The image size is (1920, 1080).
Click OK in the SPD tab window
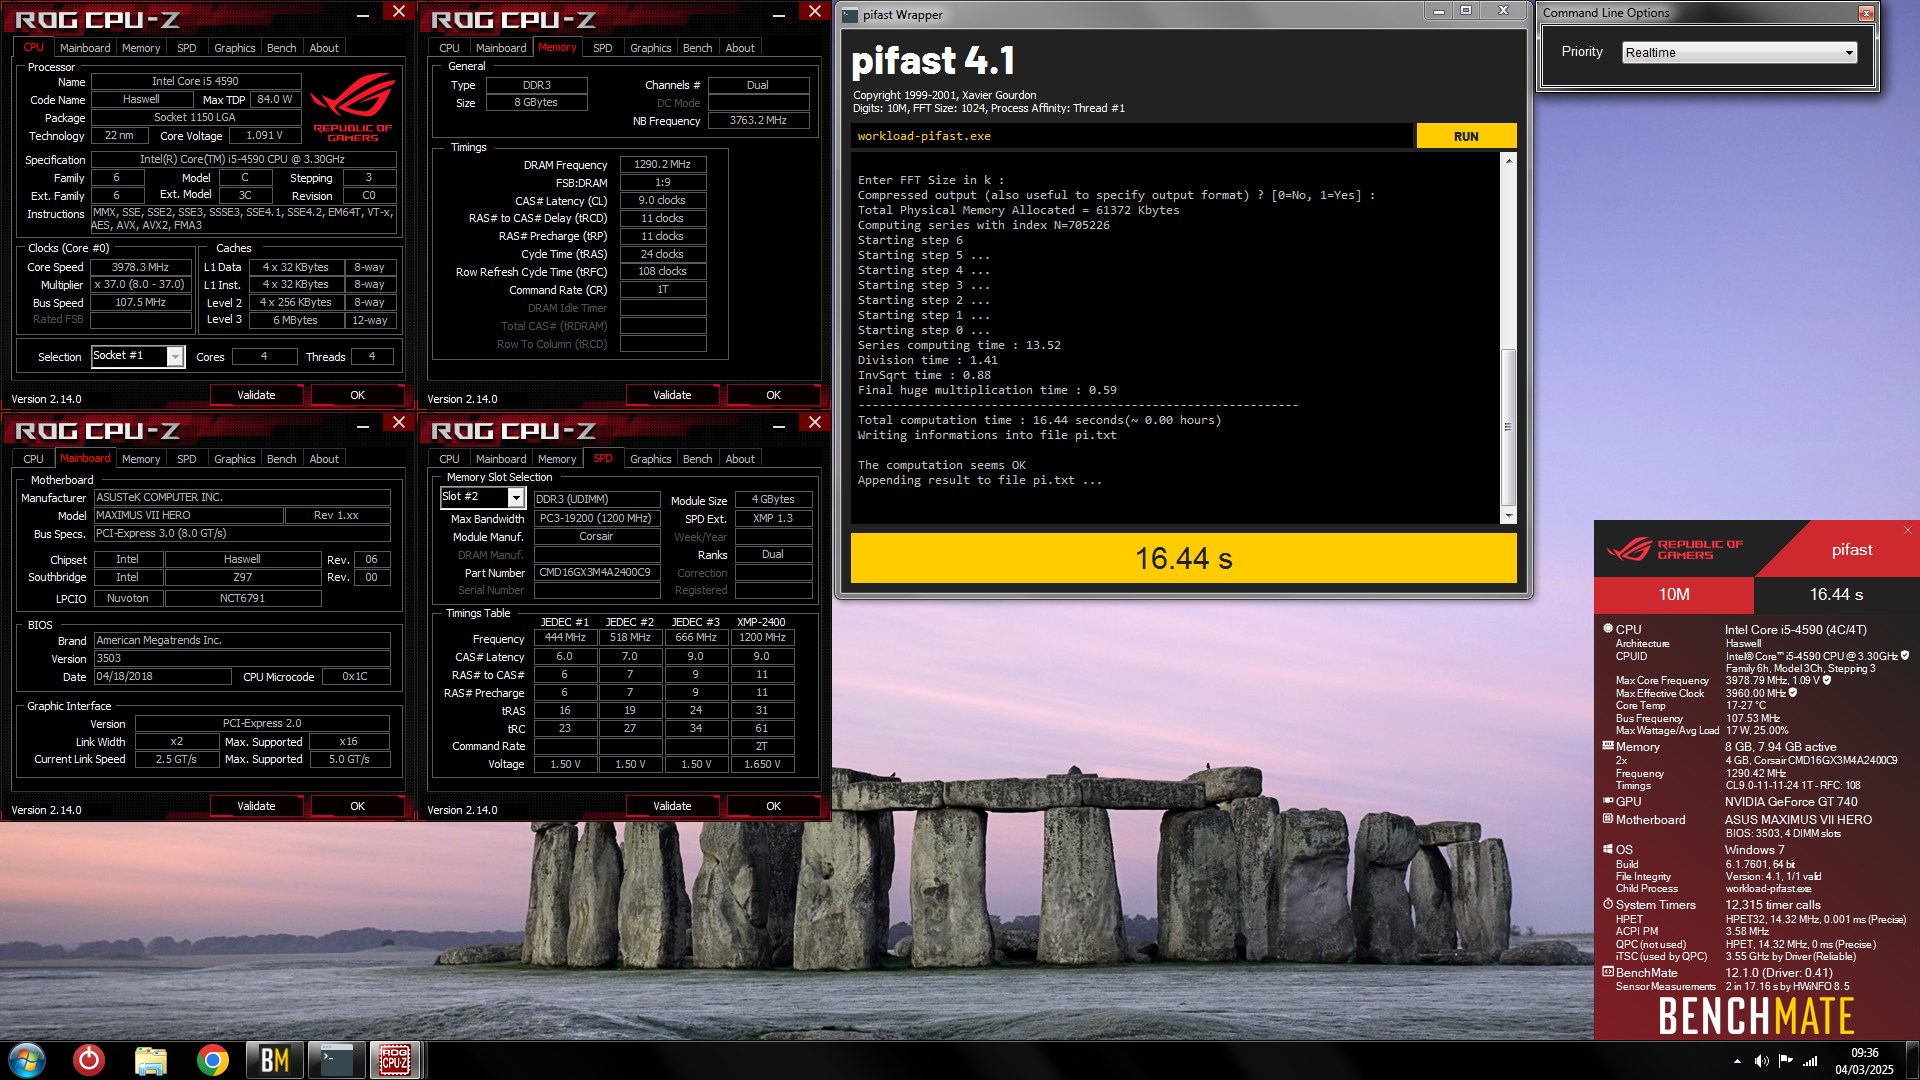(x=773, y=806)
